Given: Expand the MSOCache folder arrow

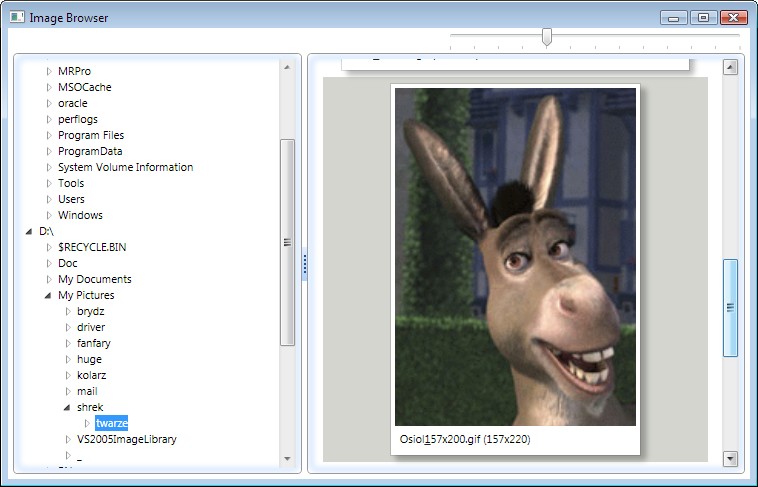Looking at the screenshot, I should pyautogui.click(x=49, y=87).
